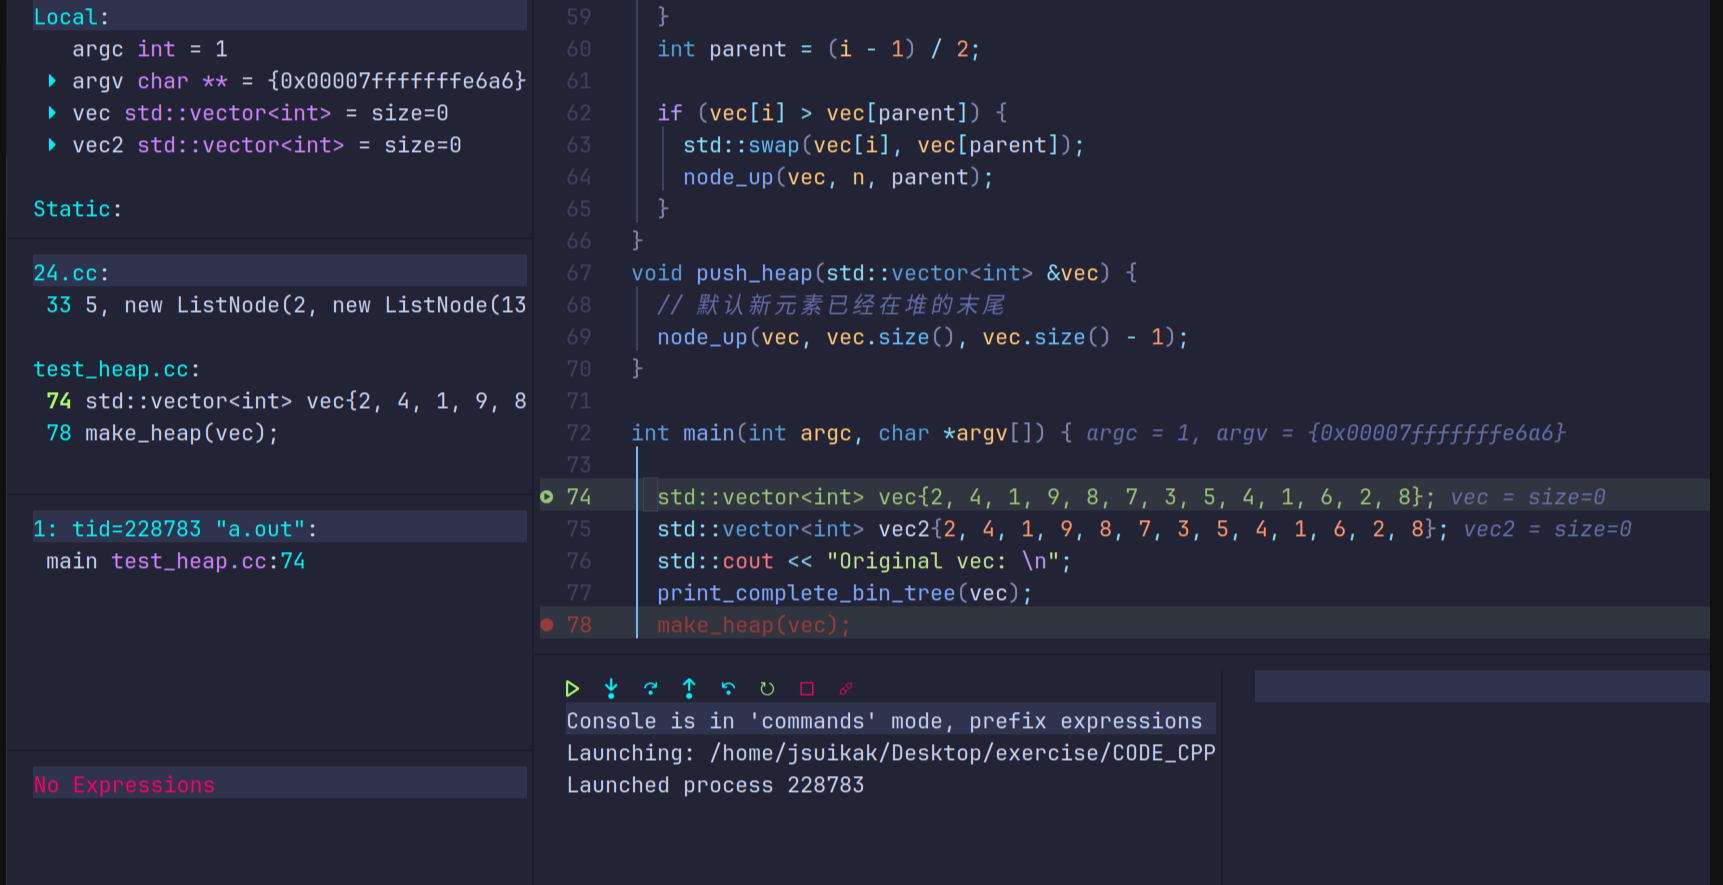Screen dimensions: 1723x885
Task: Select thread tid=228783 a.out
Action: point(280,529)
